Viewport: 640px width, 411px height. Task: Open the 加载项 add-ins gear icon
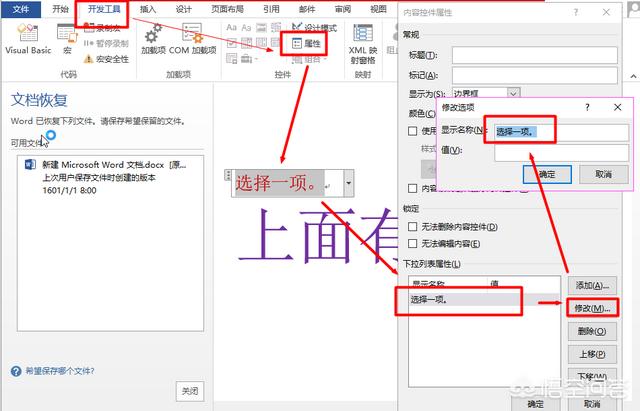[153, 39]
